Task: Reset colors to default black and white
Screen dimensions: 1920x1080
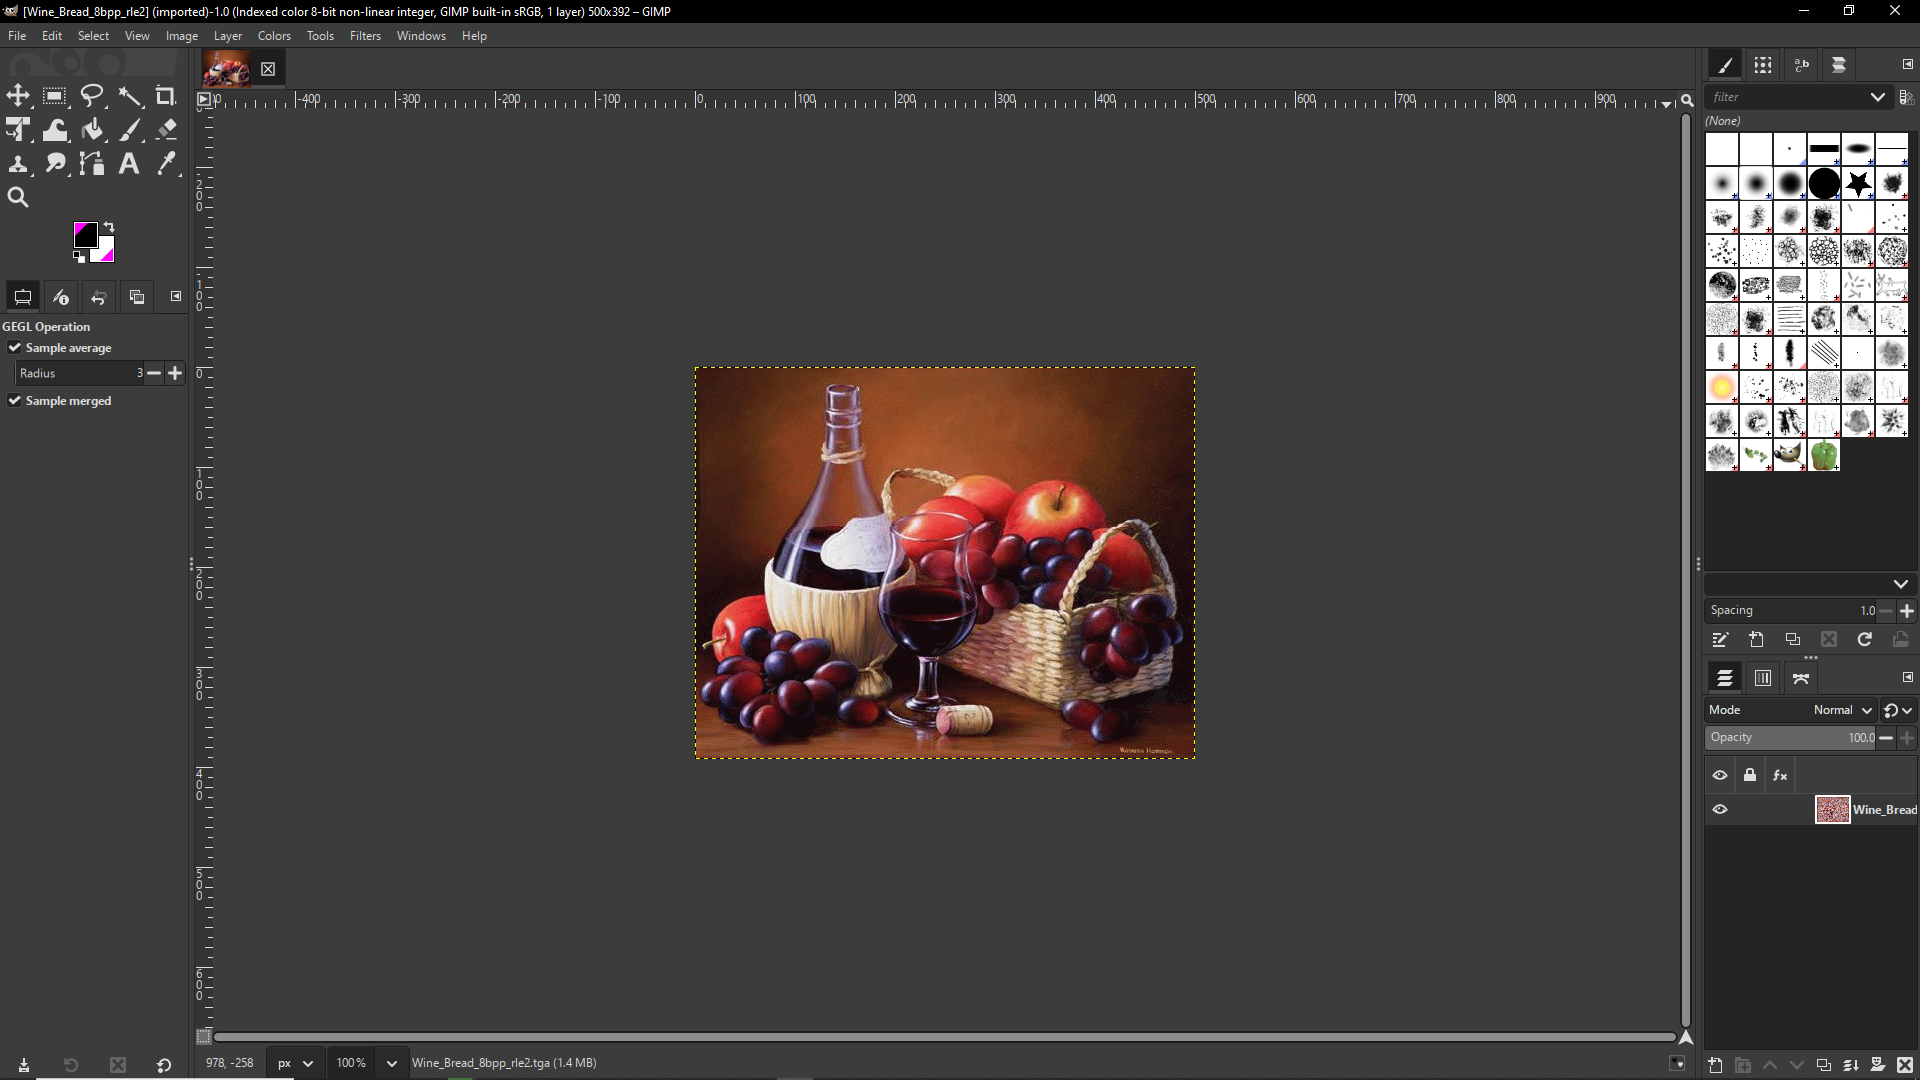Action: [79, 257]
